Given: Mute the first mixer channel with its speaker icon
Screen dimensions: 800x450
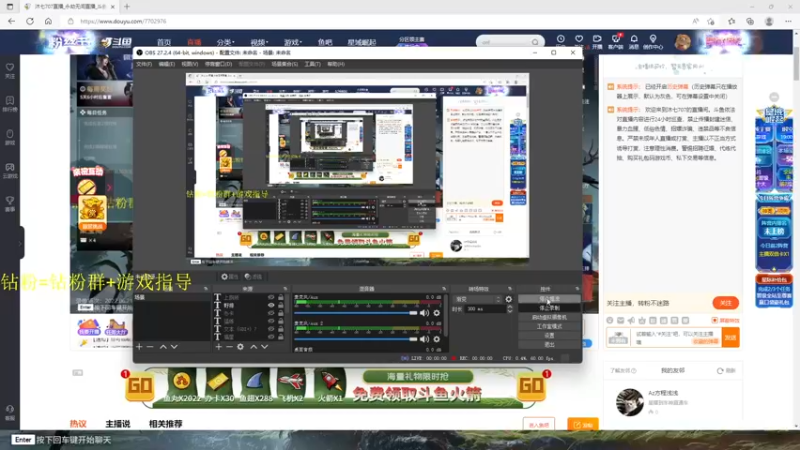Looking at the screenshot, I should (x=424, y=313).
